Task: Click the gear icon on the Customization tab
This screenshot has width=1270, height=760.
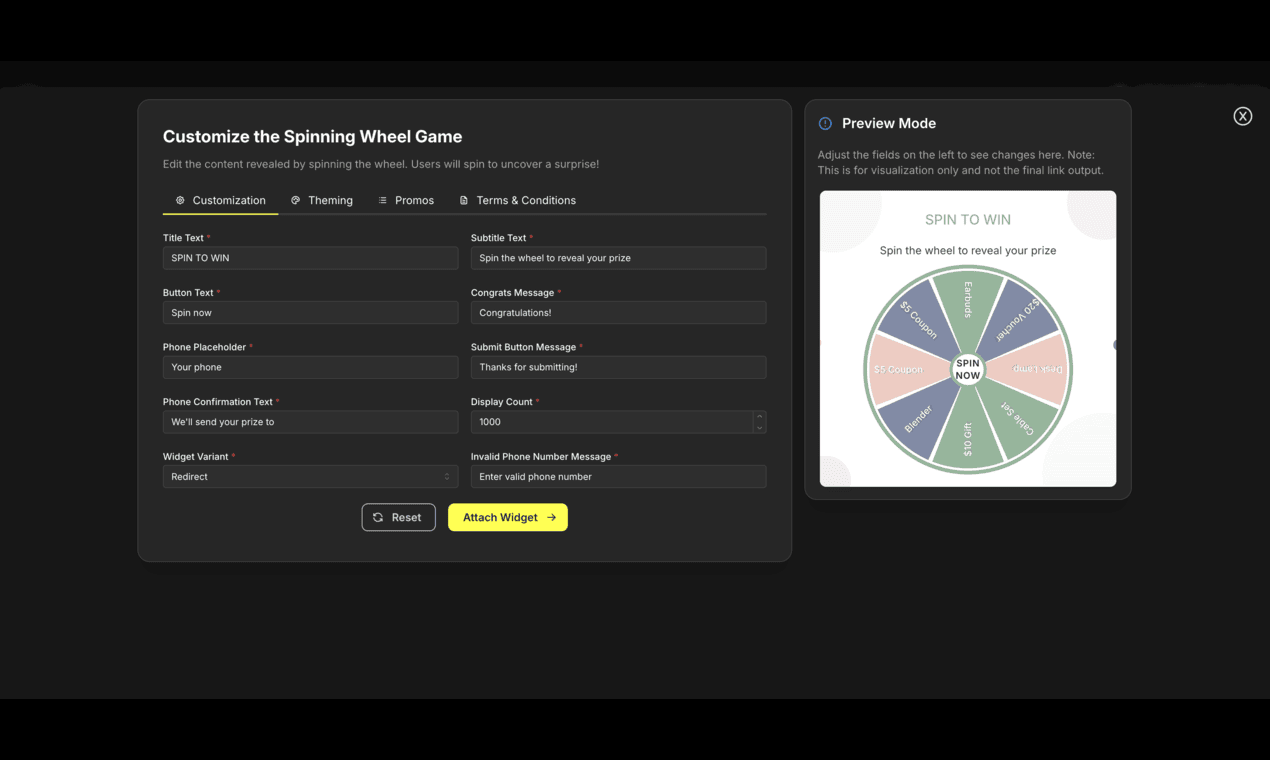Action: pos(182,200)
